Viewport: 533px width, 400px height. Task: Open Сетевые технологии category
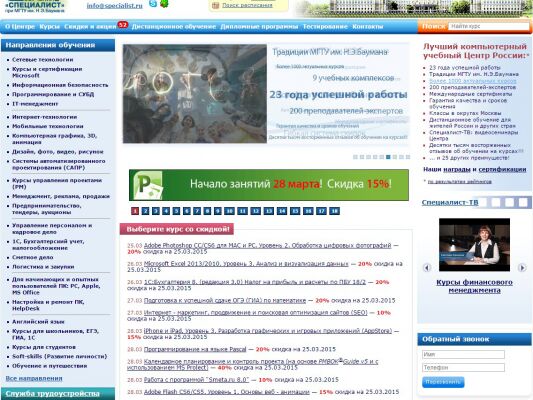click(x=42, y=59)
